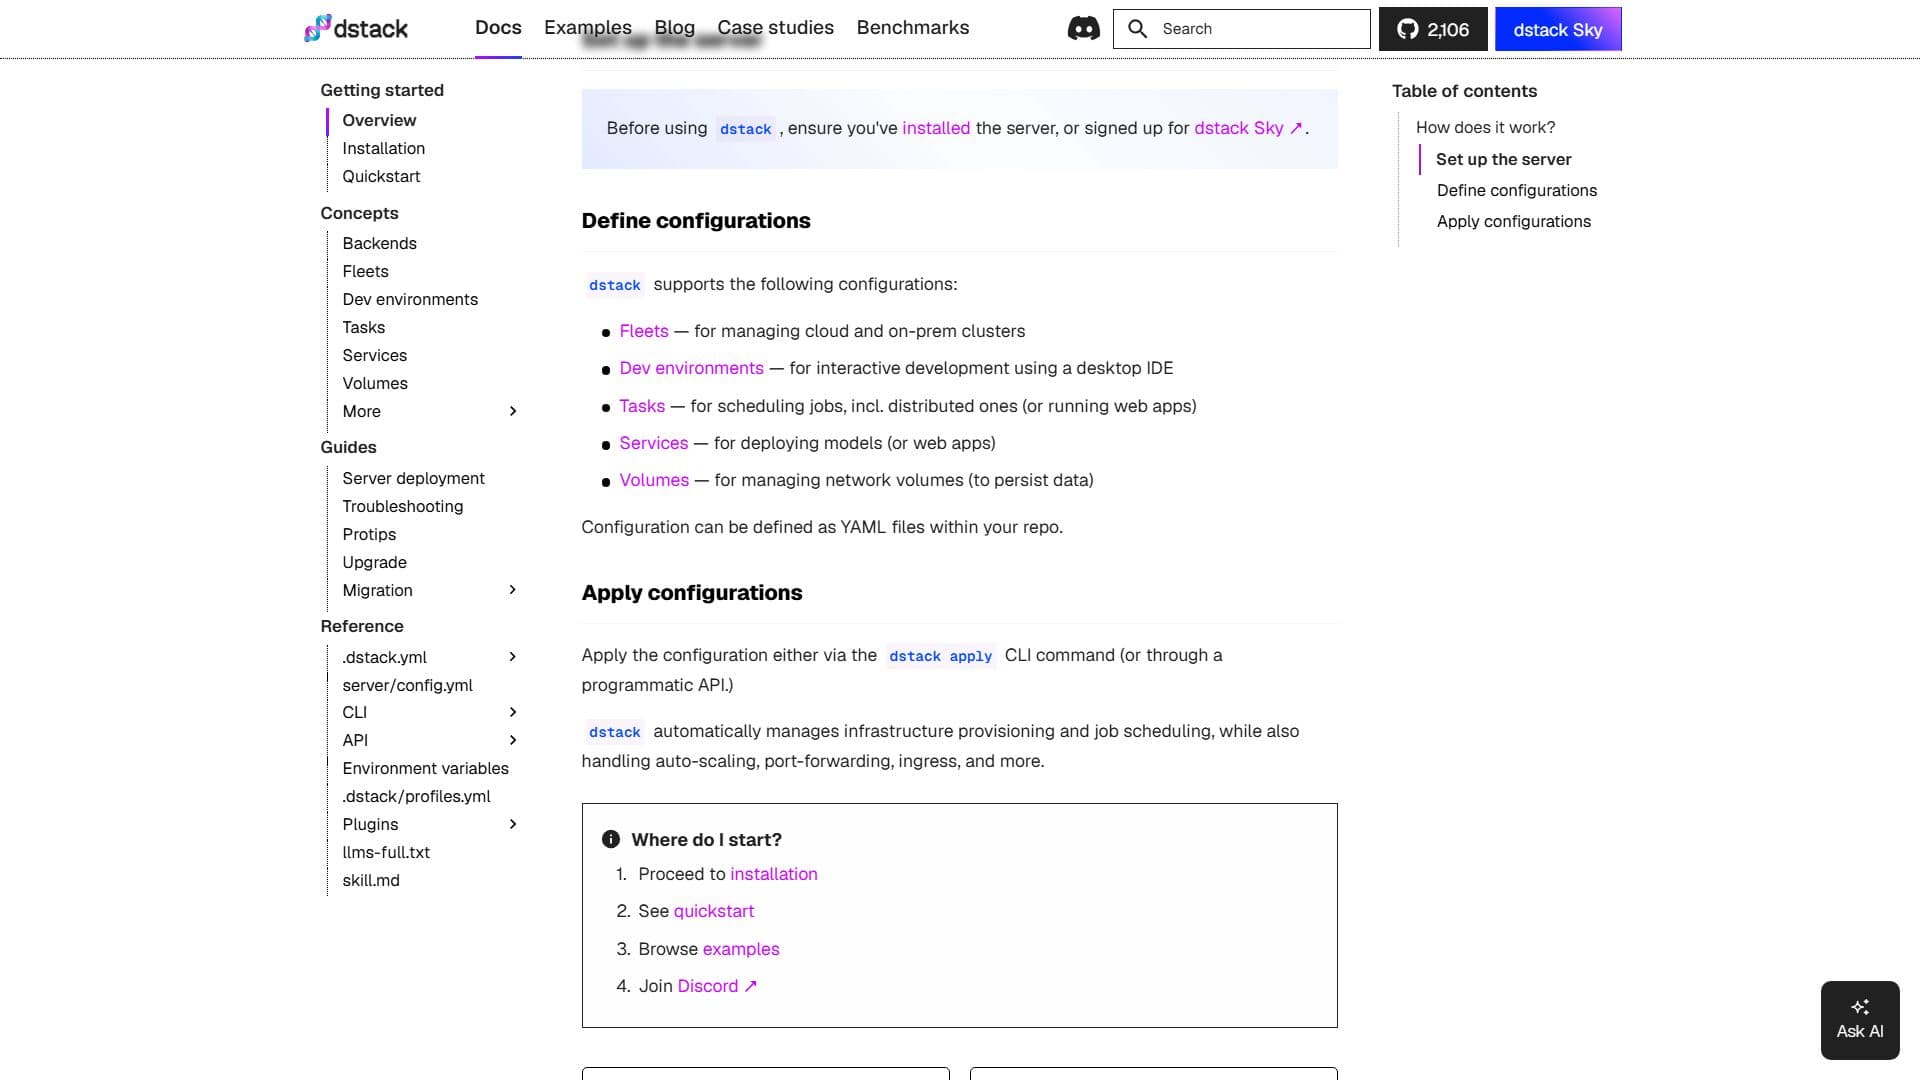Click the installation link in Where do I start
The height and width of the screenshot is (1080, 1920).
tap(774, 874)
